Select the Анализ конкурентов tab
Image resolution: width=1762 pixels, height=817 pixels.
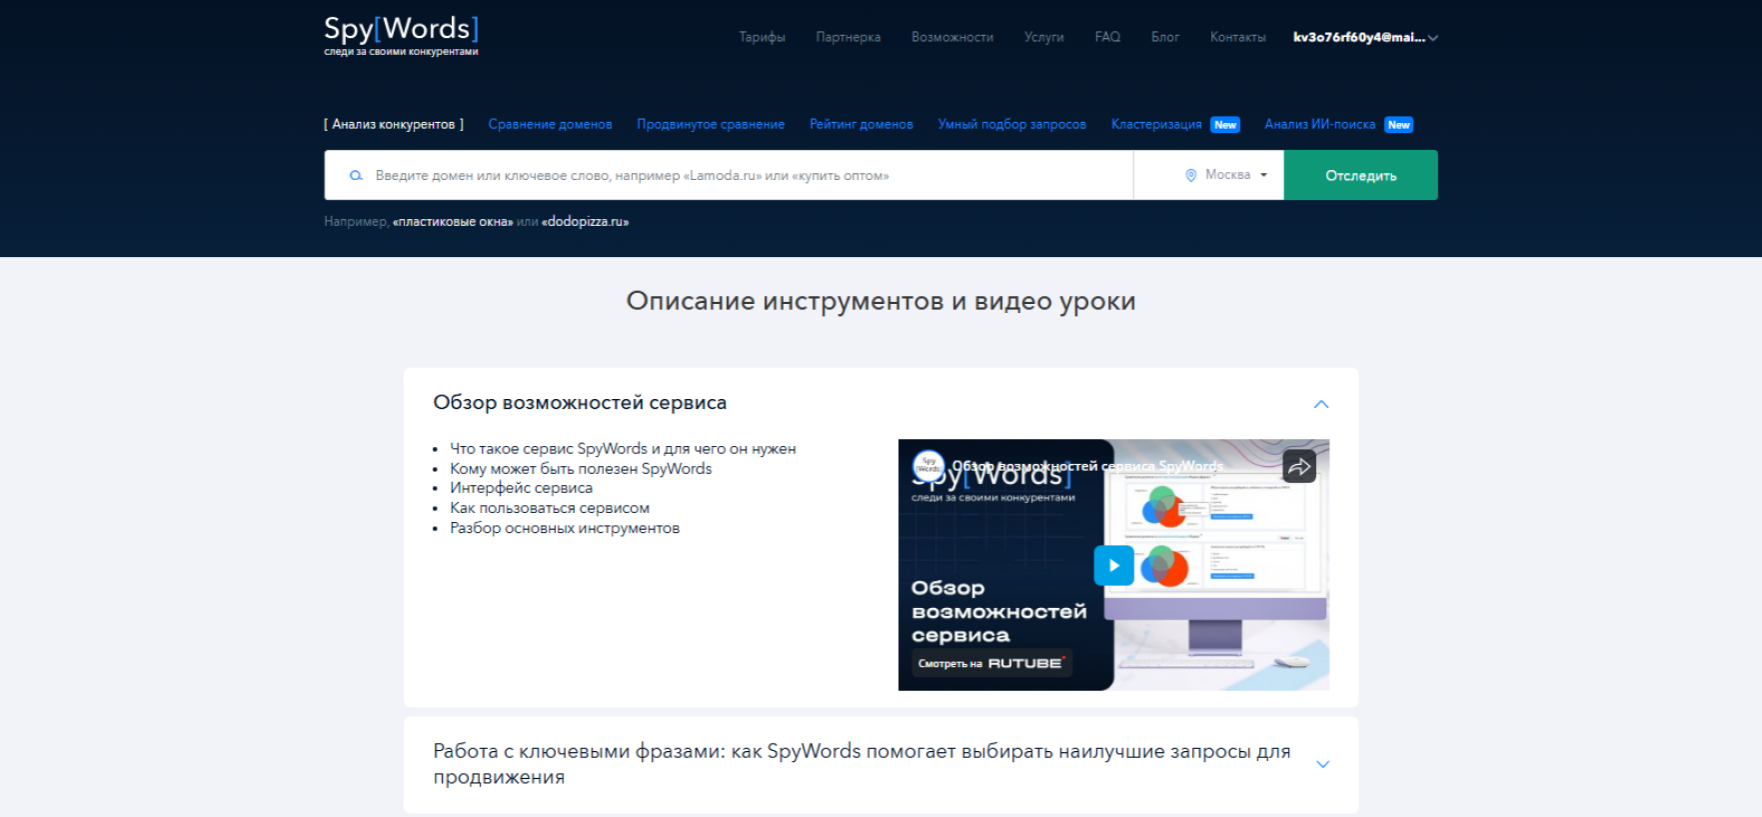tap(394, 124)
